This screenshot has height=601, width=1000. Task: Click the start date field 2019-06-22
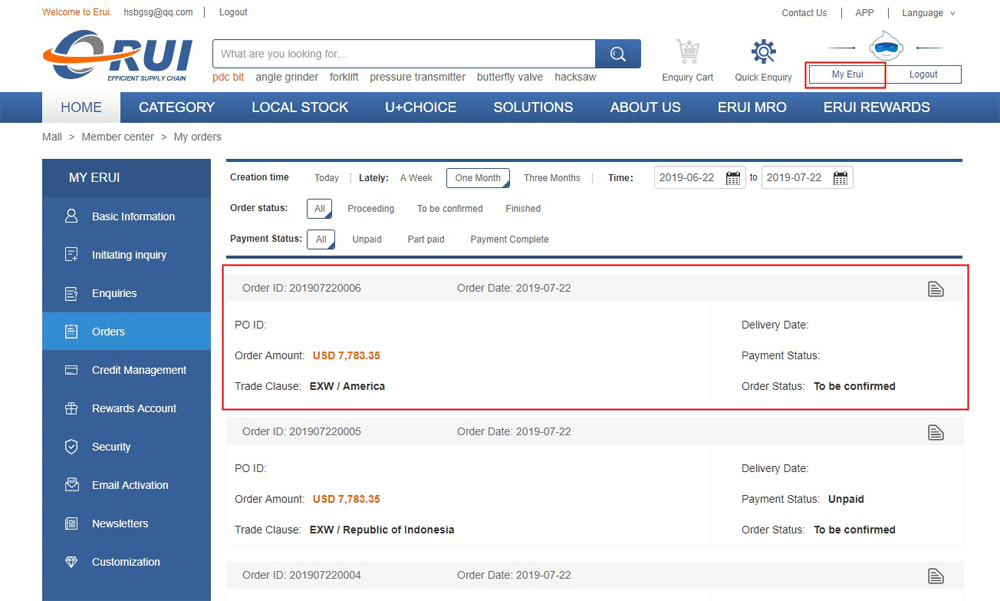click(x=700, y=178)
